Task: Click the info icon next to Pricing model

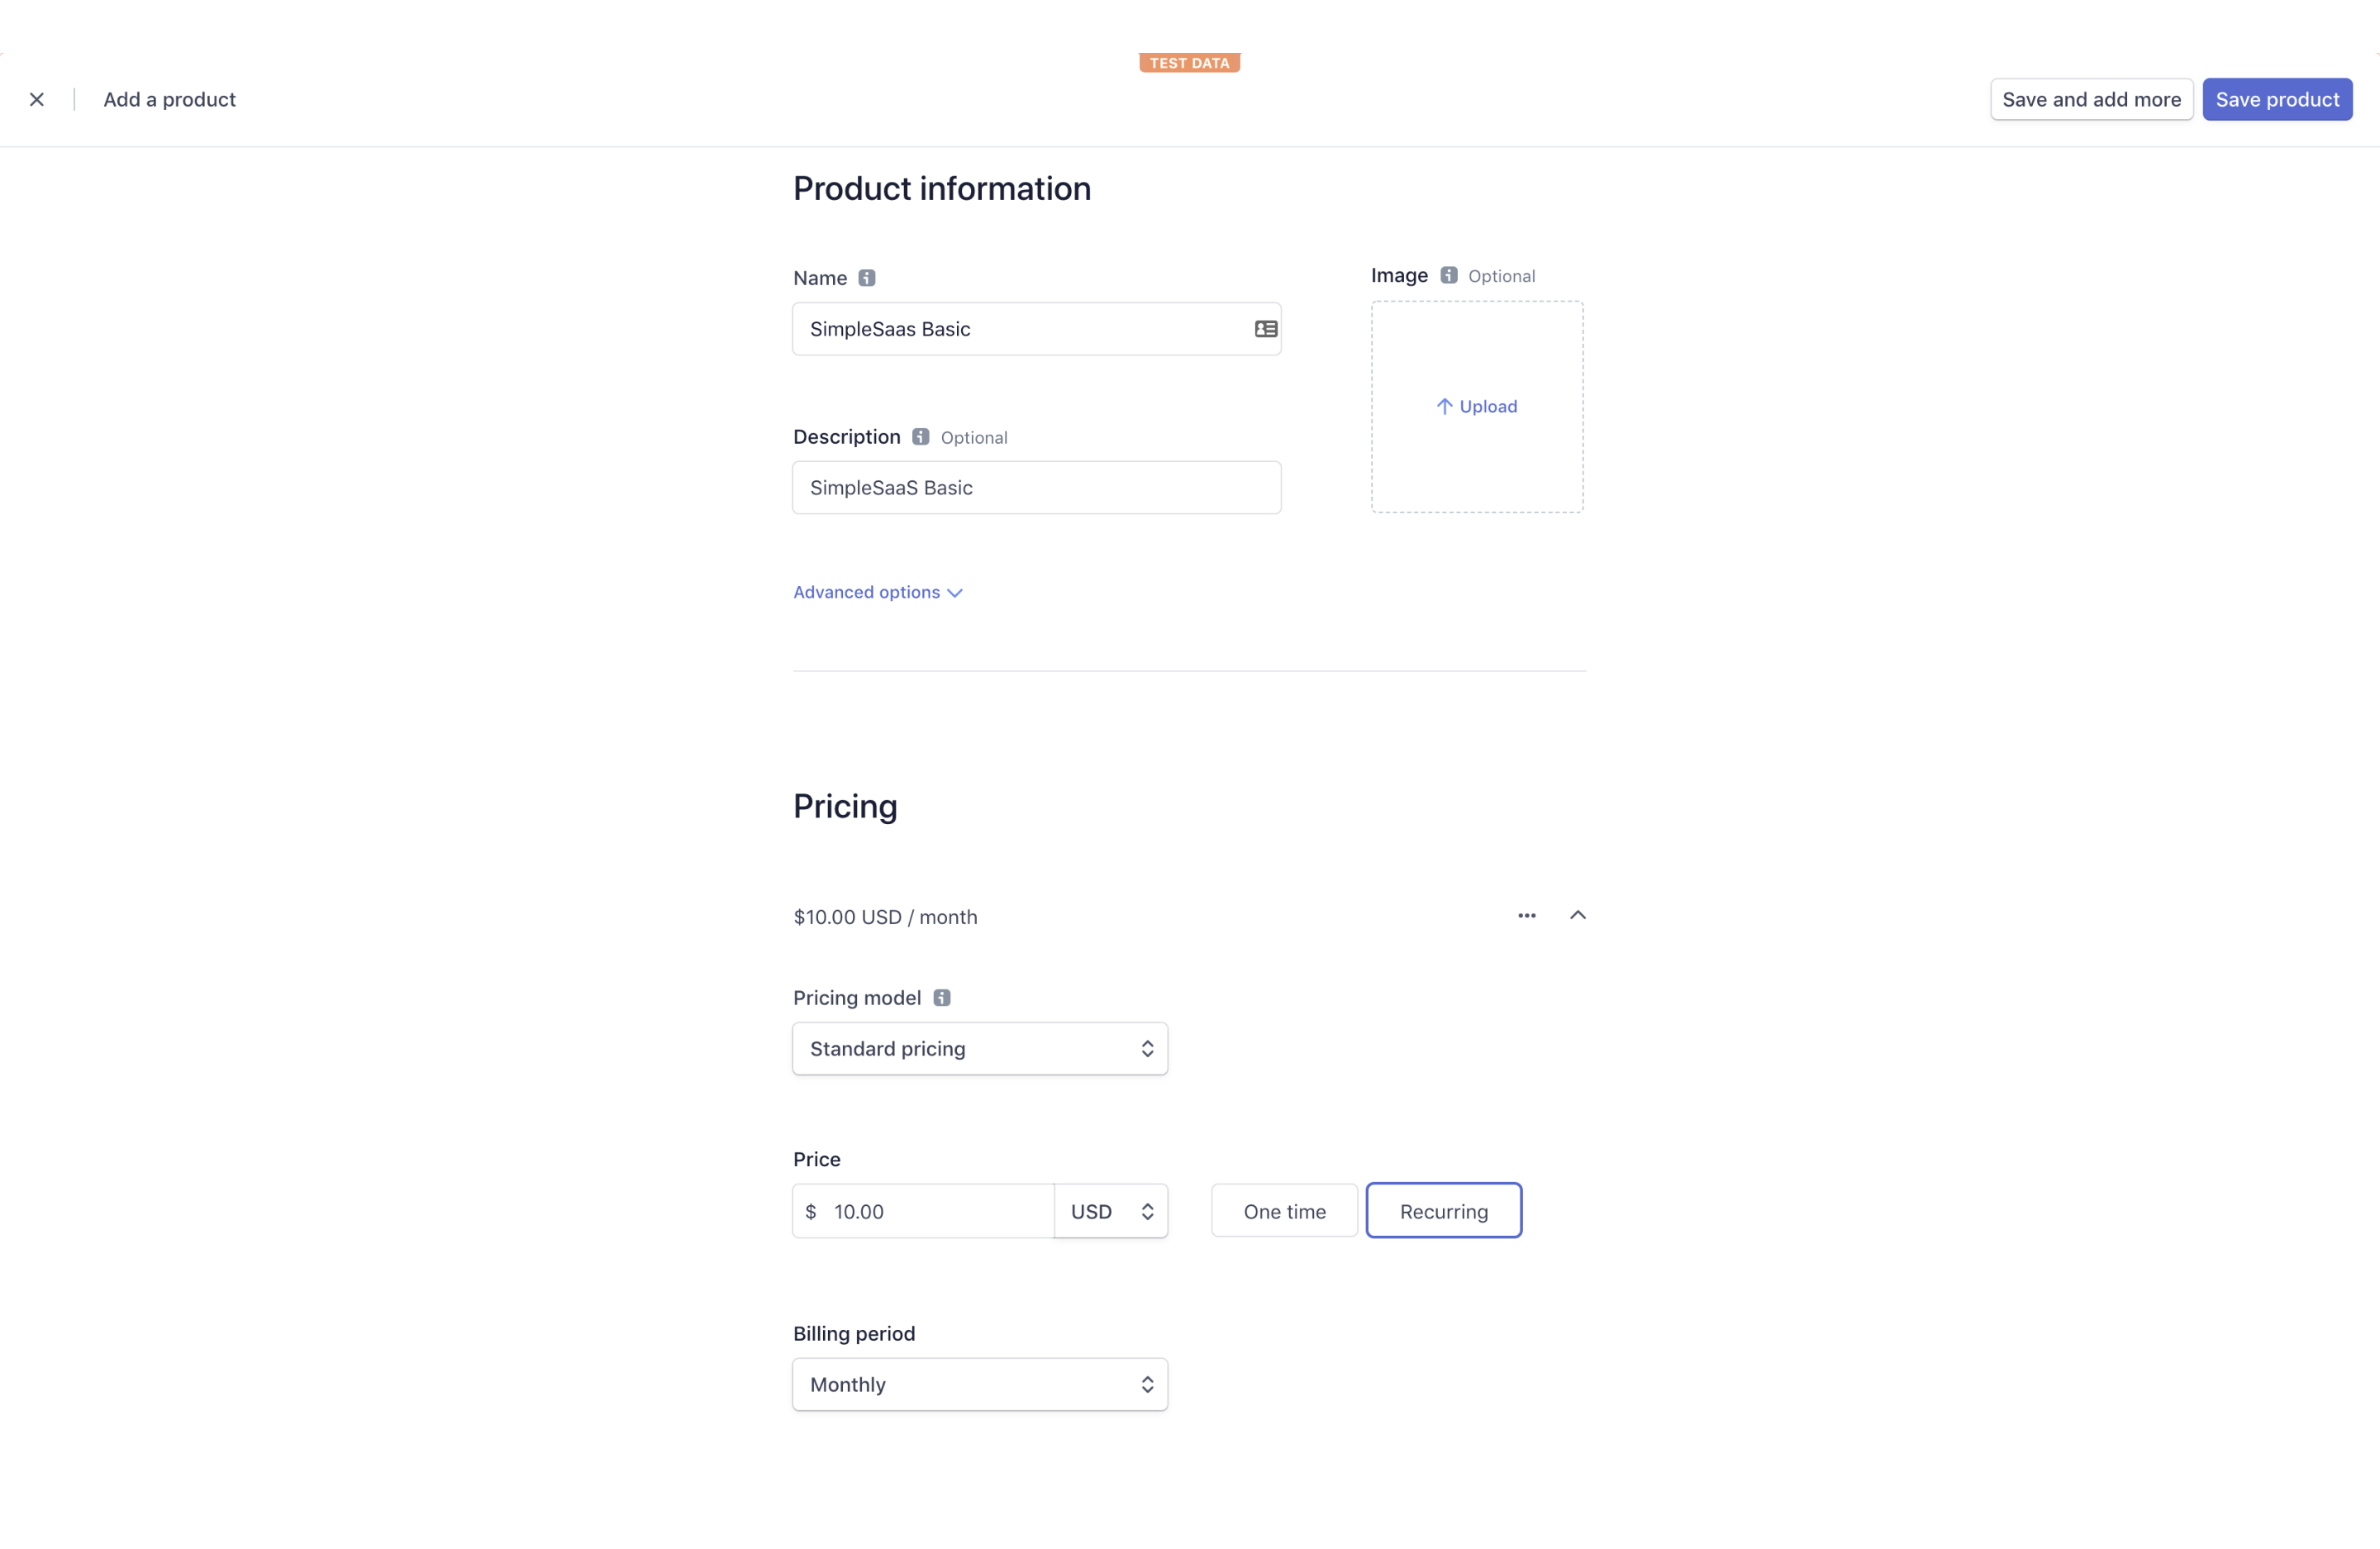Action: (x=942, y=998)
